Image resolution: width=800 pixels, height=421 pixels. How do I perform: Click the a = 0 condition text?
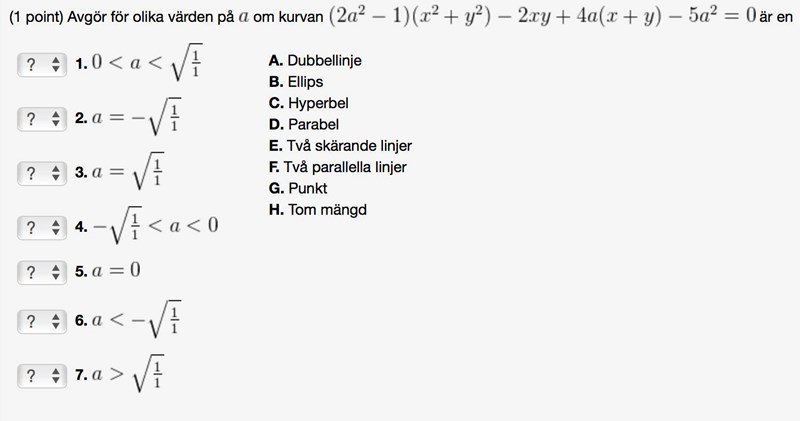click(x=115, y=271)
